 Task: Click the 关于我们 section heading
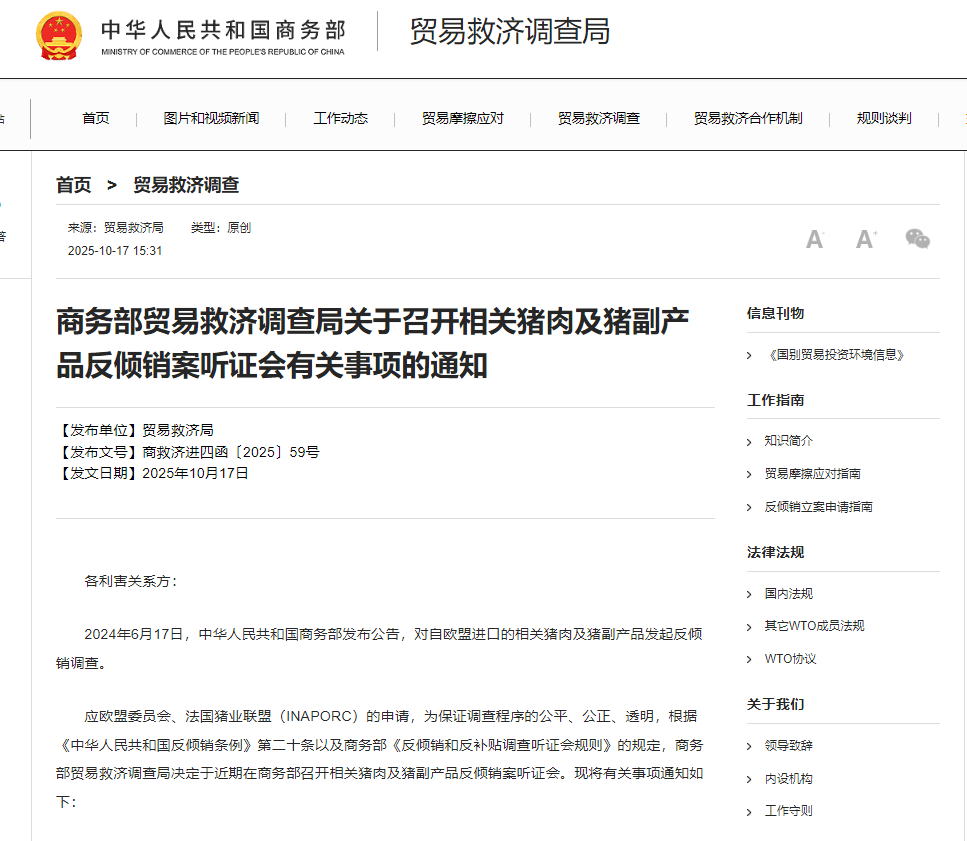point(775,704)
